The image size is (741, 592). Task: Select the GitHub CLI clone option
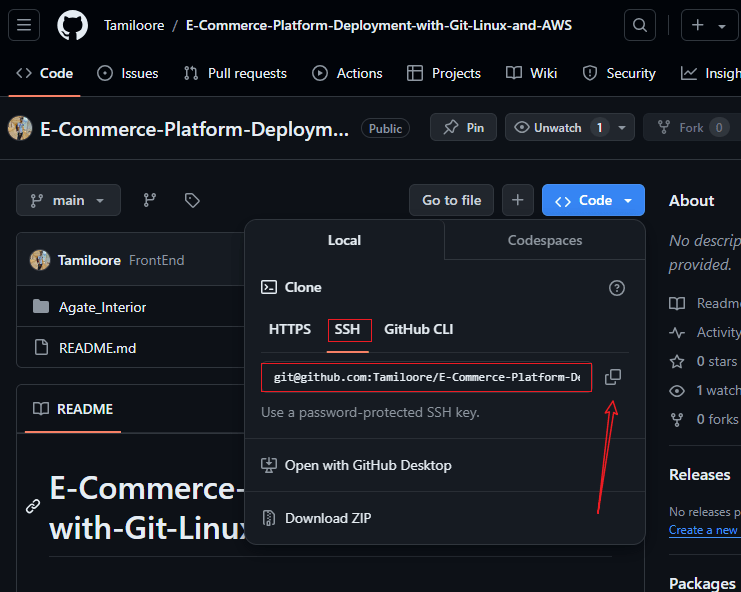419,329
